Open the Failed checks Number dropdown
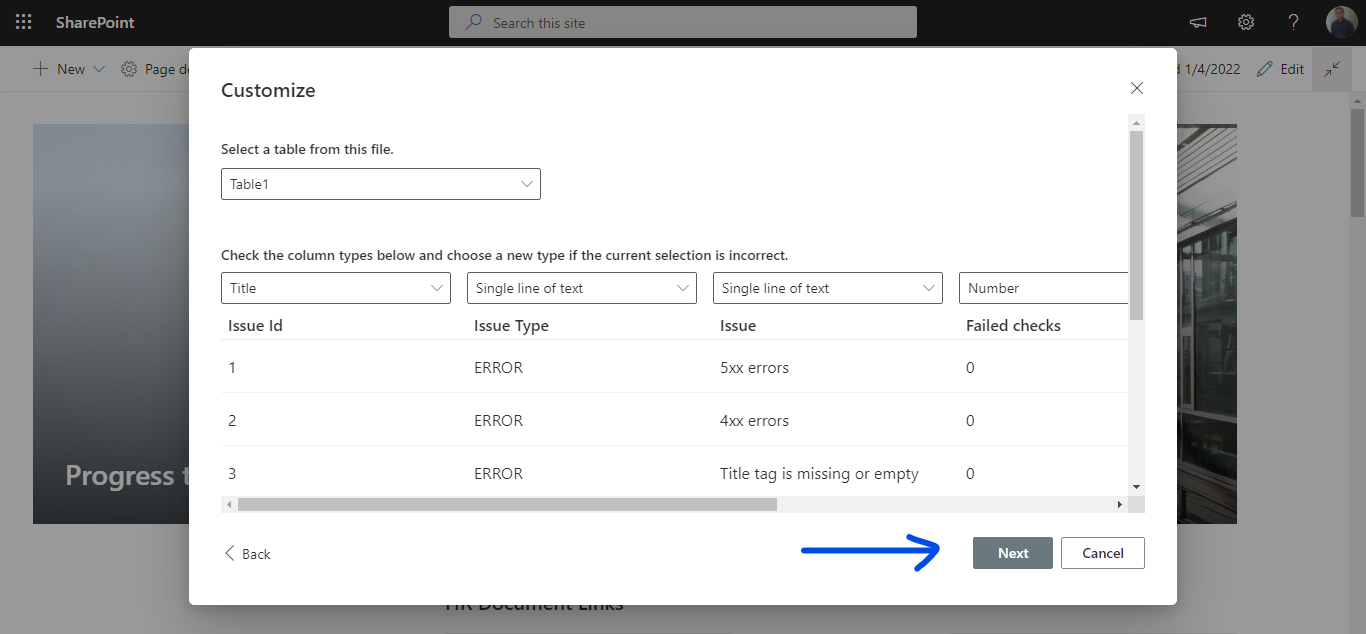Image resolution: width=1366 pixels, height=634 pixels. 1043,288
